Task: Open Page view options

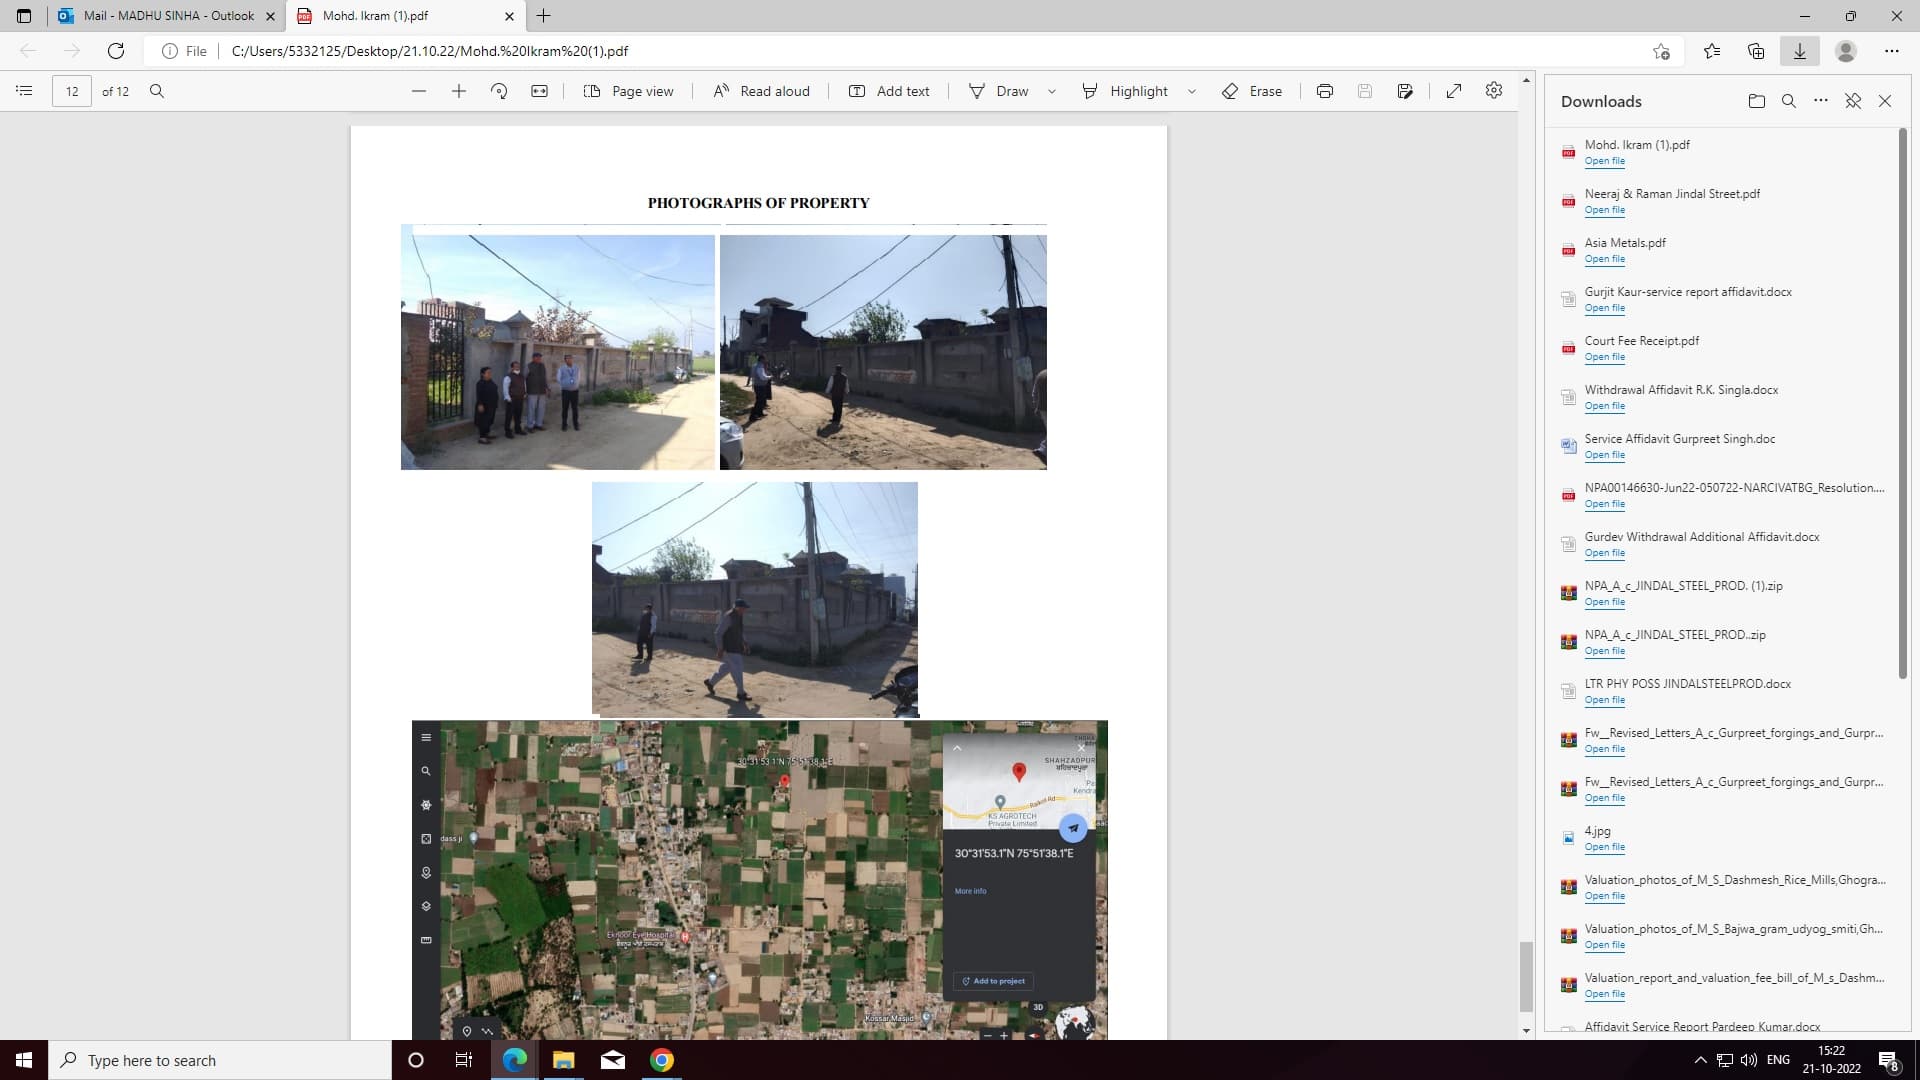Action: (x=628, y=91)
